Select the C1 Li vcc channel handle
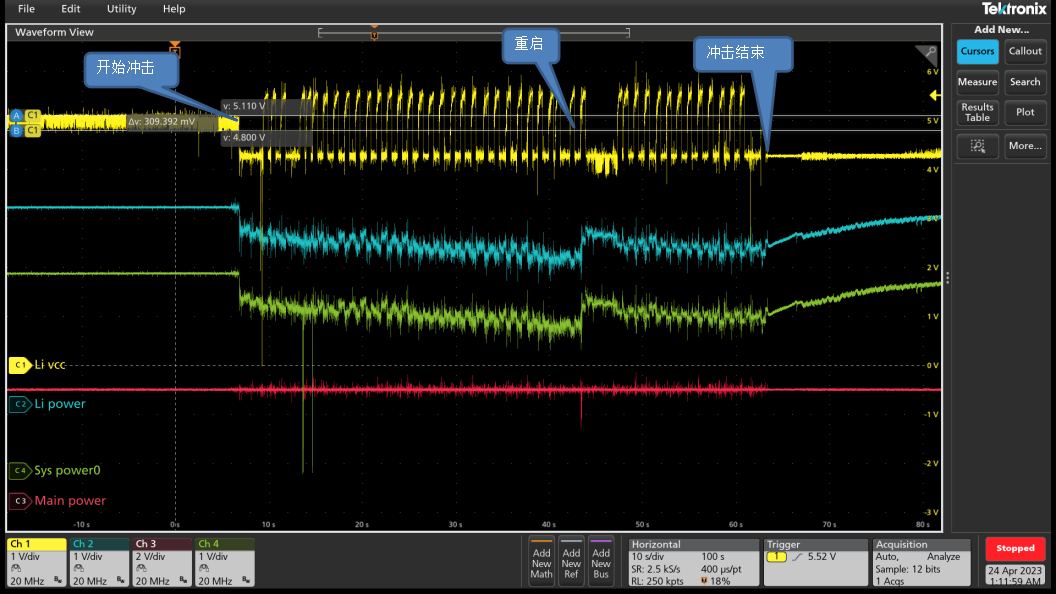This screenshot has width=1056, height=594. (x=20, y=366)
